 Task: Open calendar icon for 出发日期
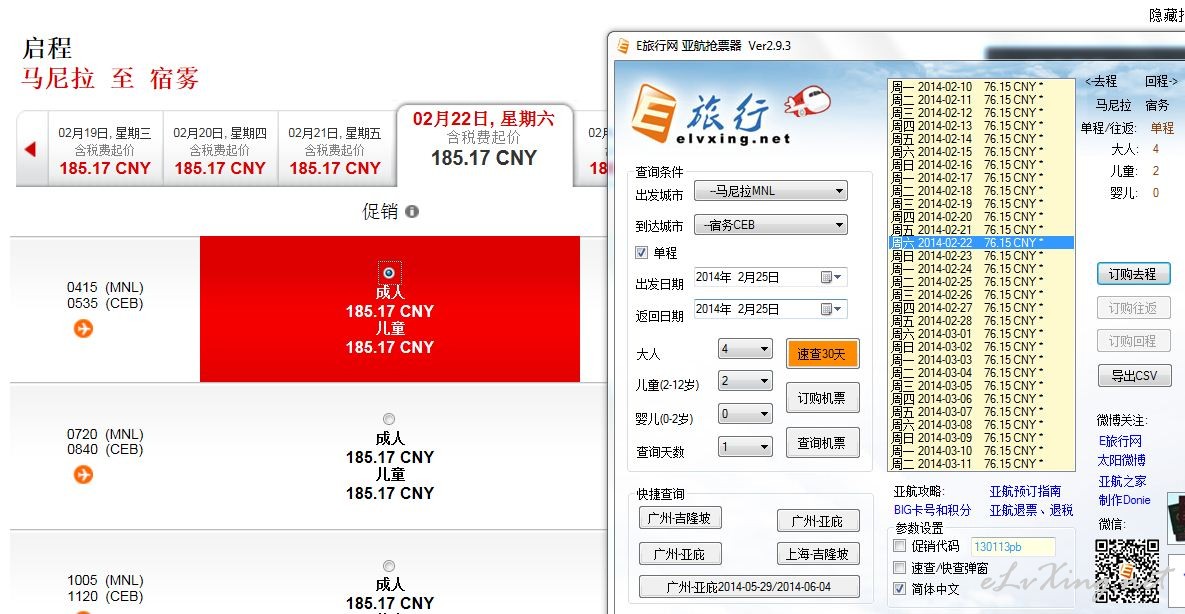[831, 277]
